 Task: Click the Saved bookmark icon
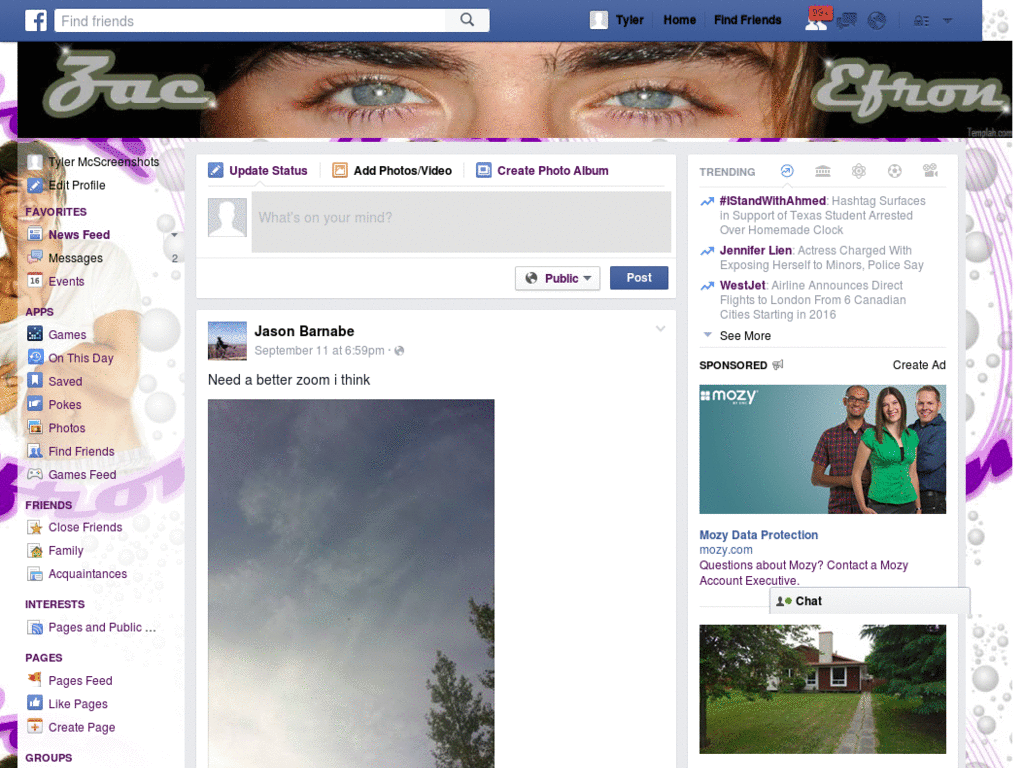coord(35,381)
